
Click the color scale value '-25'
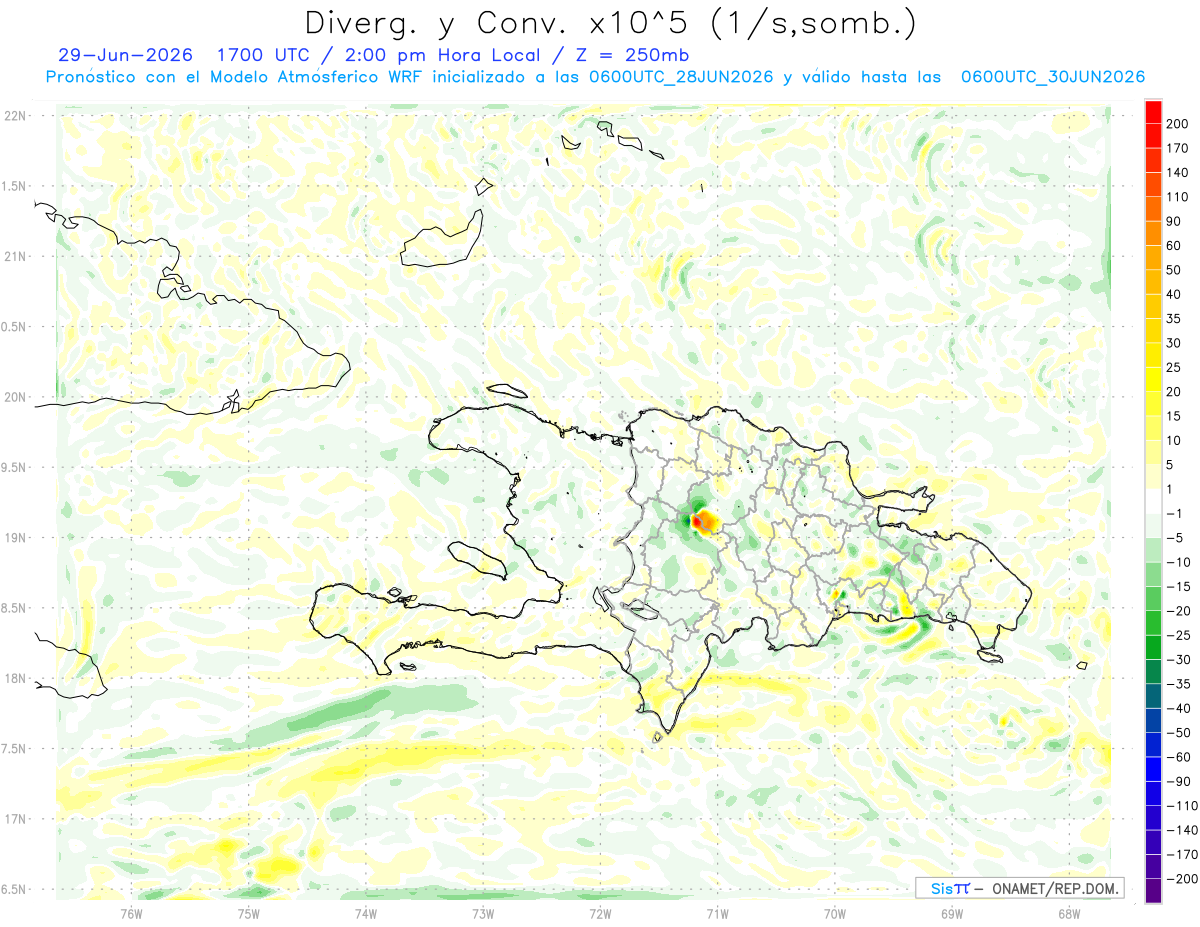pyautogui.click(x=1179, y=635)
